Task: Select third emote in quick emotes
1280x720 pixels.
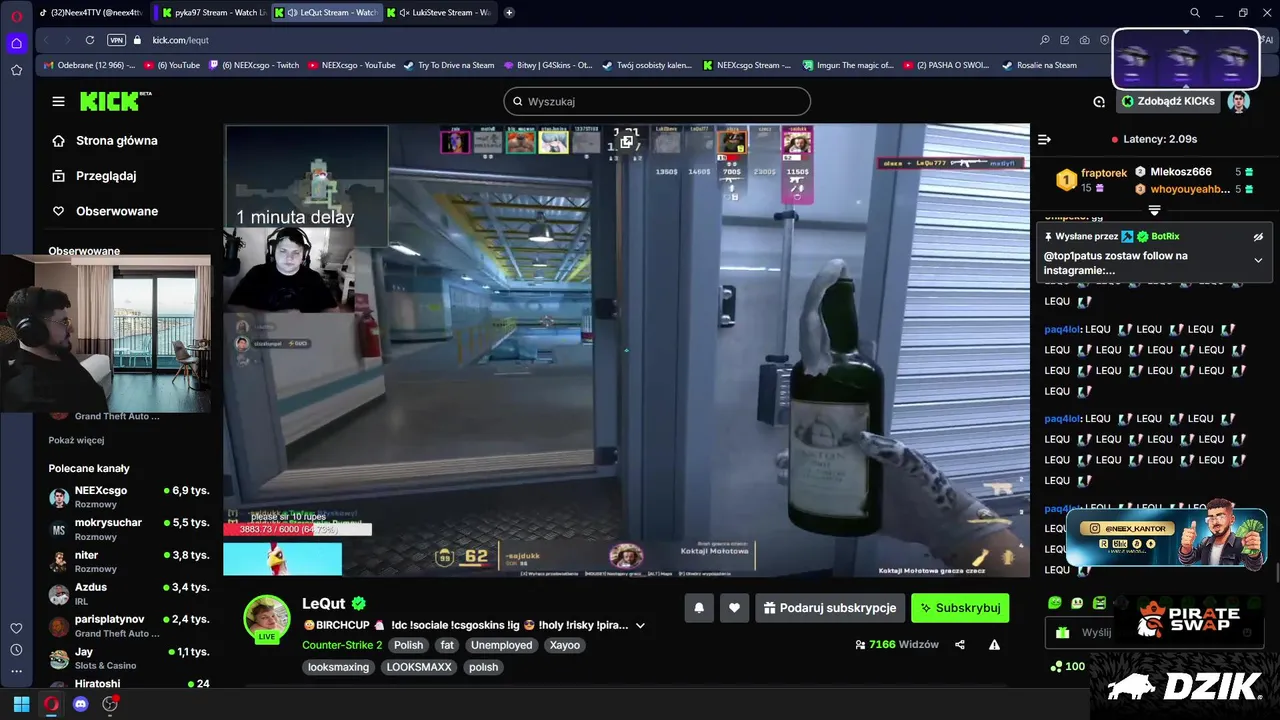Action: [1100, 603]
